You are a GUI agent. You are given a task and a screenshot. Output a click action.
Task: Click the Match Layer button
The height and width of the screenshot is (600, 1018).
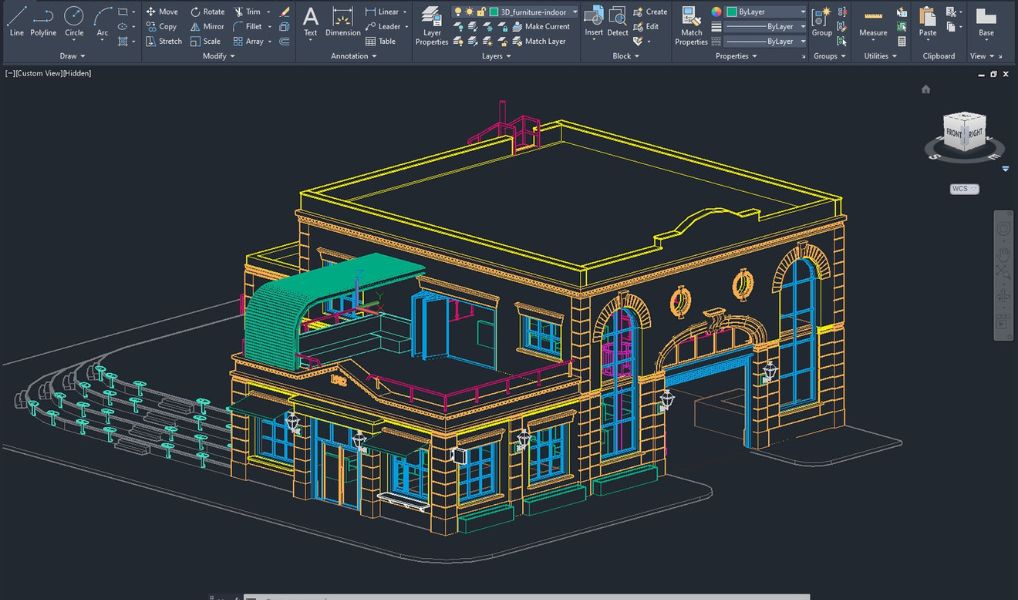click(x=540, y=41)
